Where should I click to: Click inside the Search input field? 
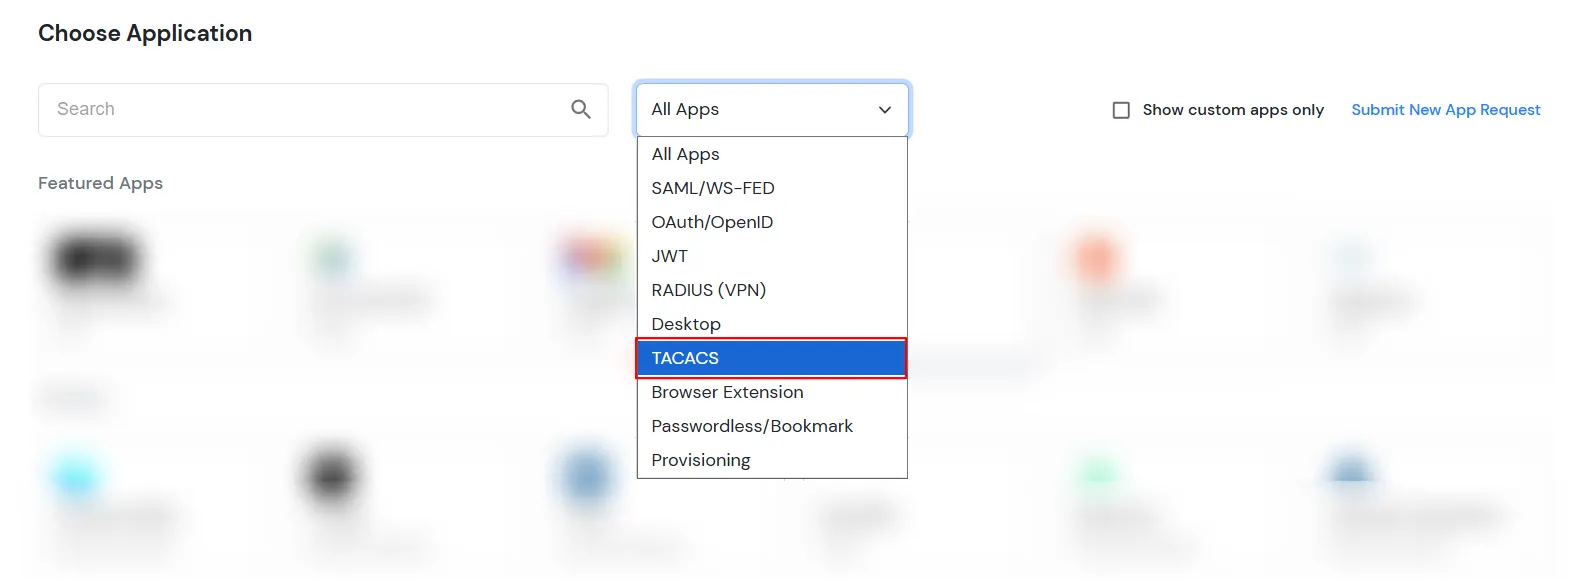[x=300, y=109]
